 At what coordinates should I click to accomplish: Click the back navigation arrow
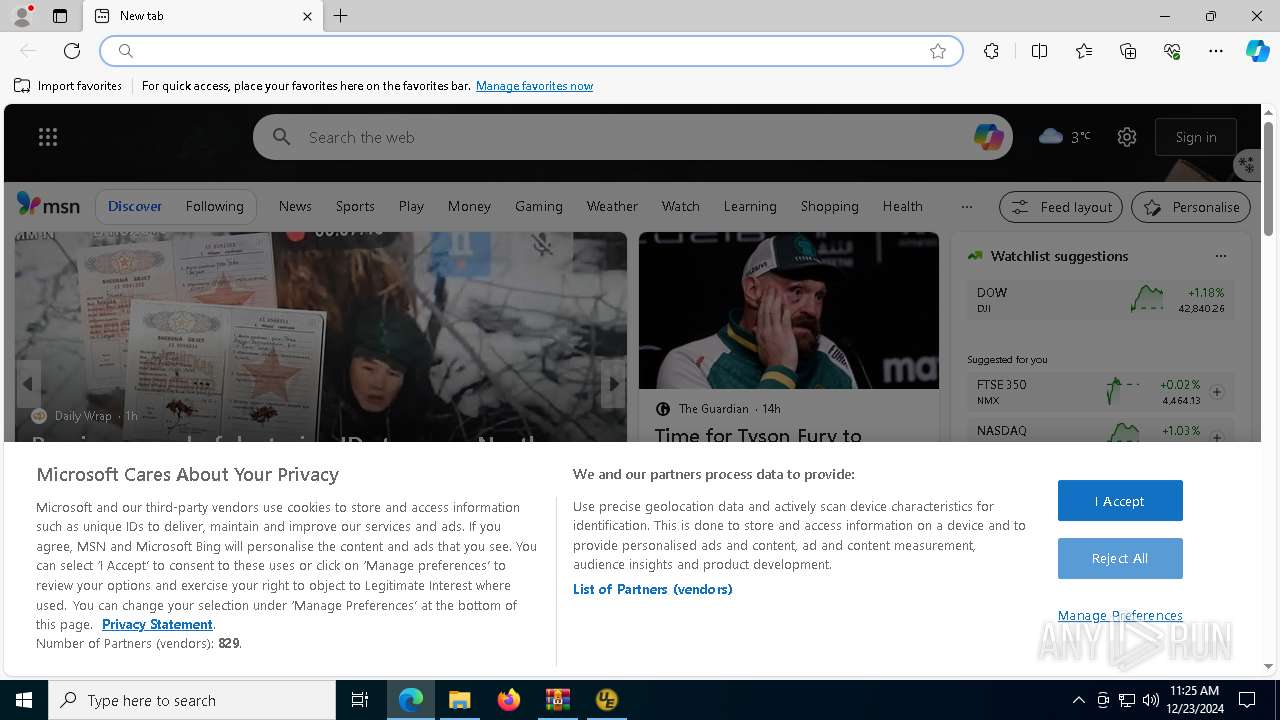28,51
